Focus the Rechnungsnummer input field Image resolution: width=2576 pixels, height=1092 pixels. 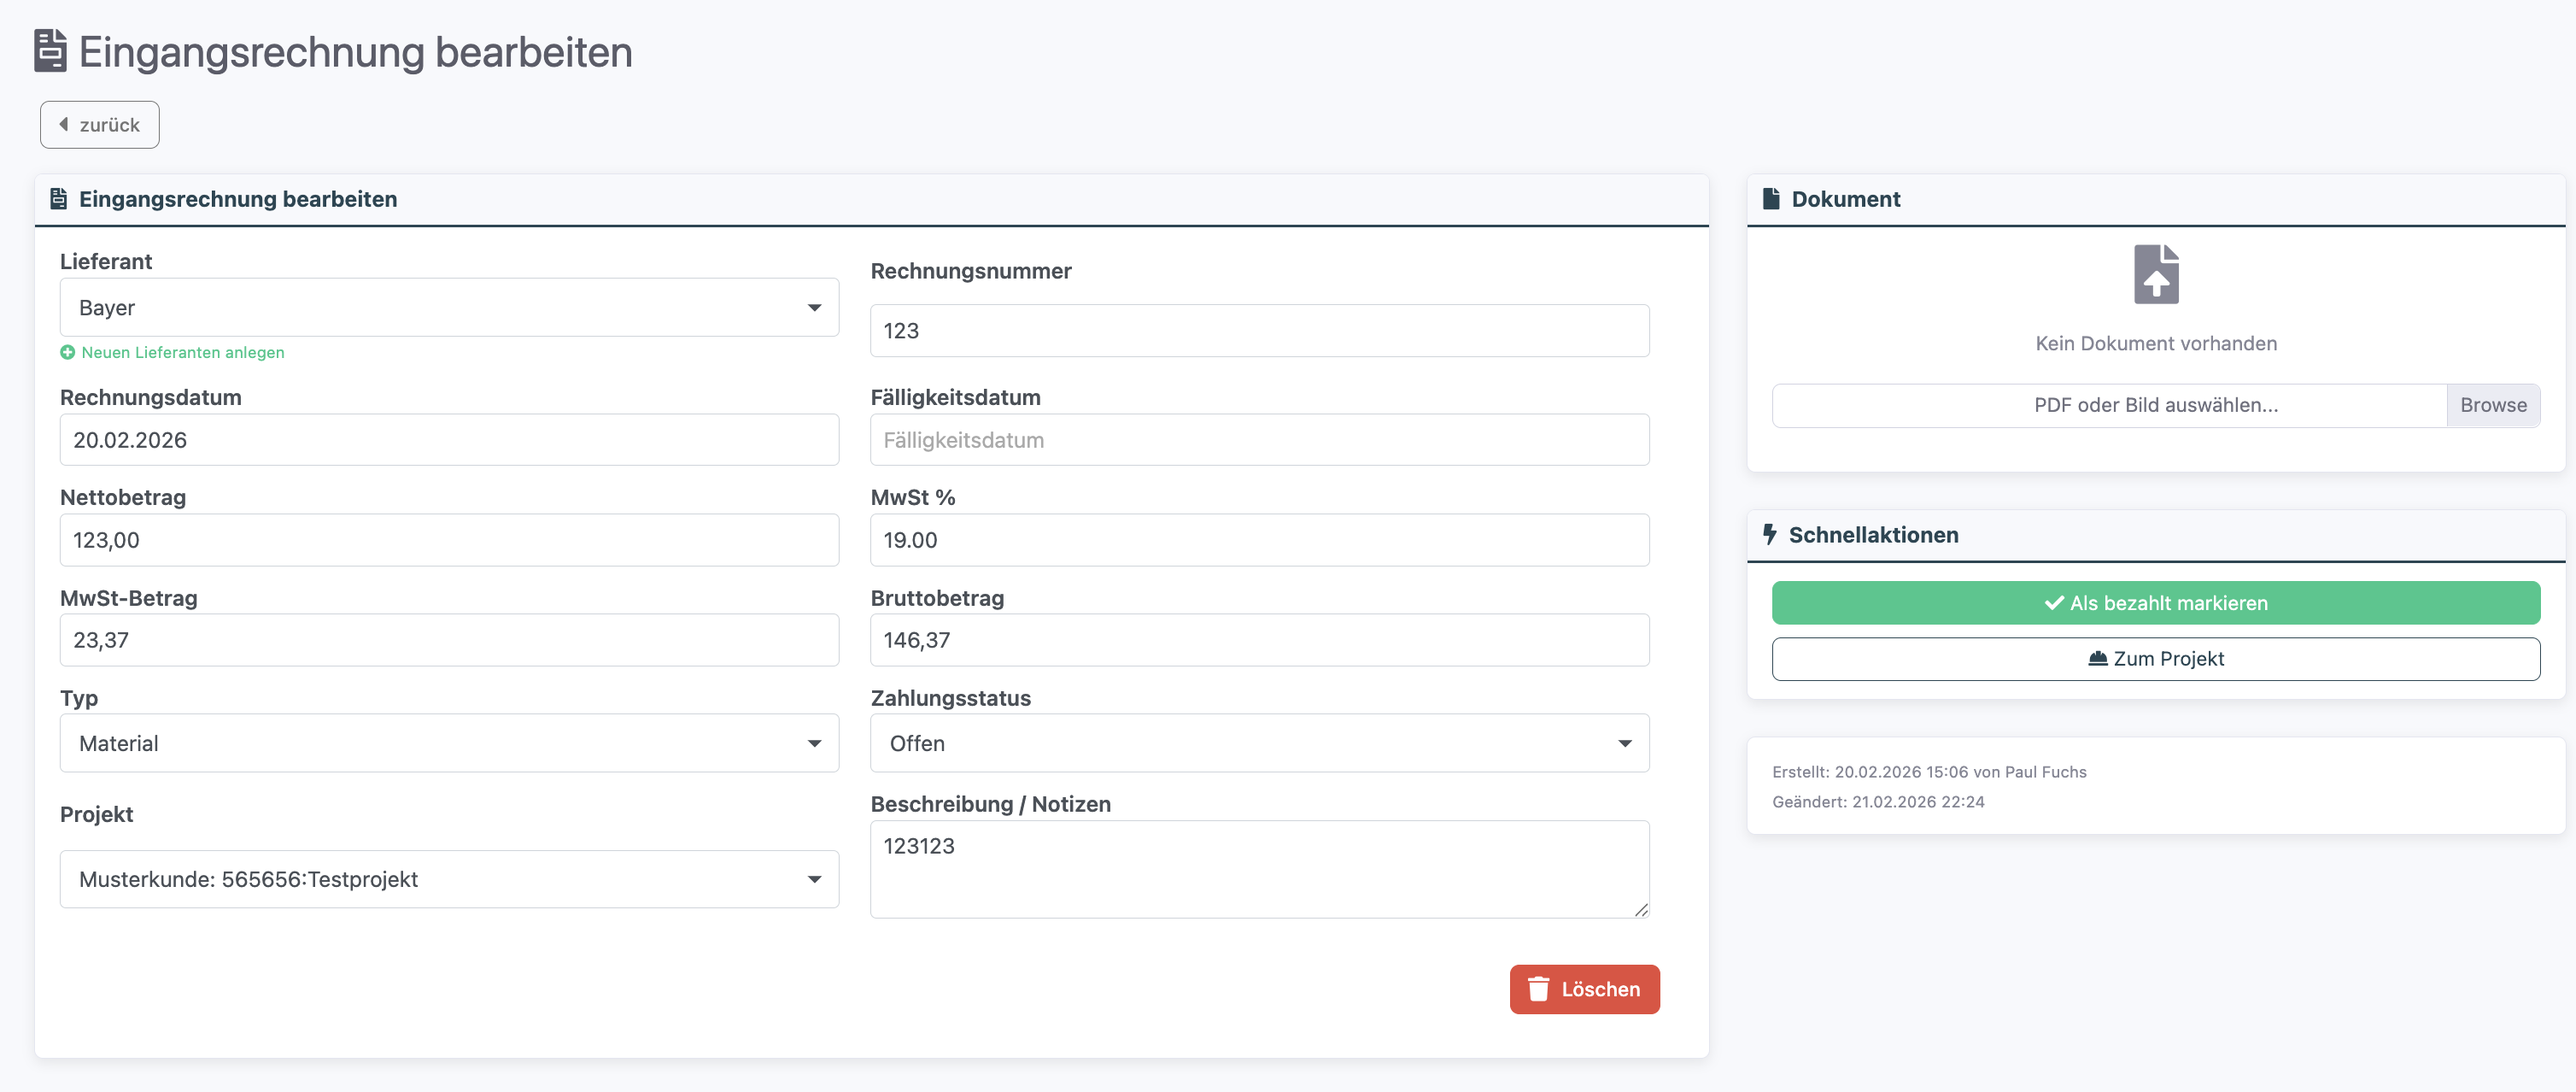1258,331
